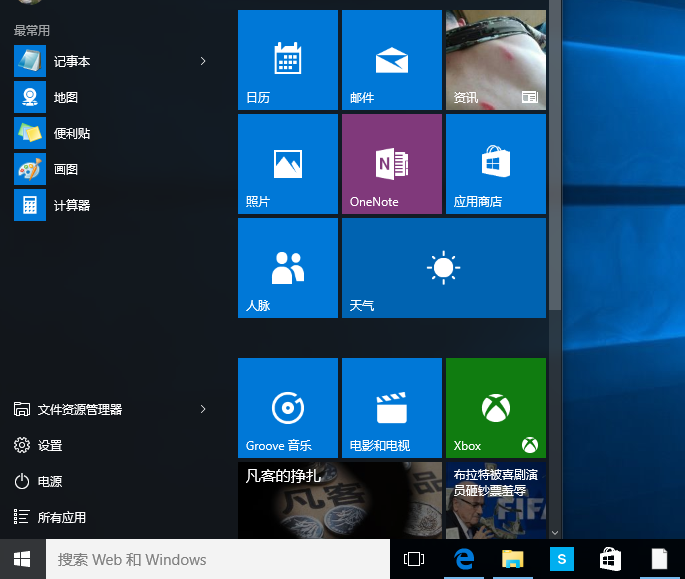This screenshot has height=579, width=685.
Task: Open the 人脉 people tile
Action: point(288,268)
